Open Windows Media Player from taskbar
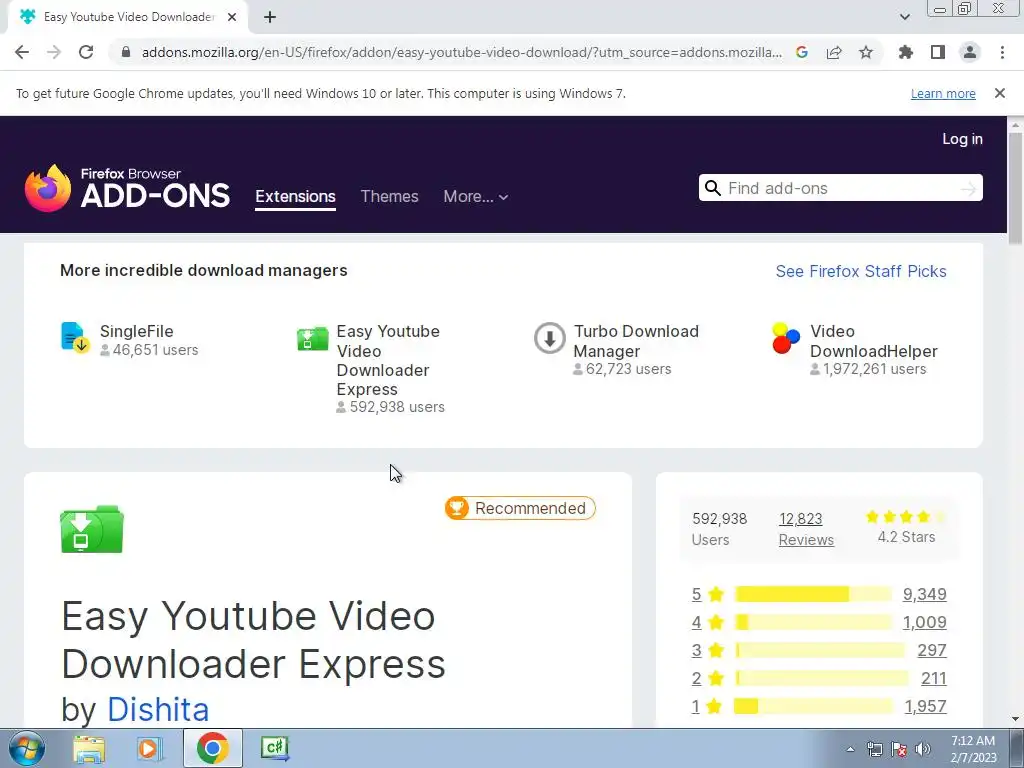The image size is (1024, 768). (x=150, y=749)
